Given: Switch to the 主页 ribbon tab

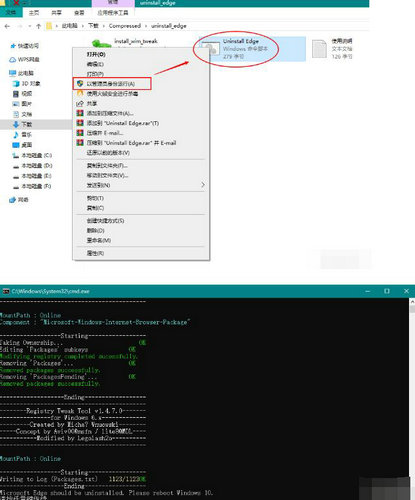Looking at the screenshot, I should click(x=34, y=13).
